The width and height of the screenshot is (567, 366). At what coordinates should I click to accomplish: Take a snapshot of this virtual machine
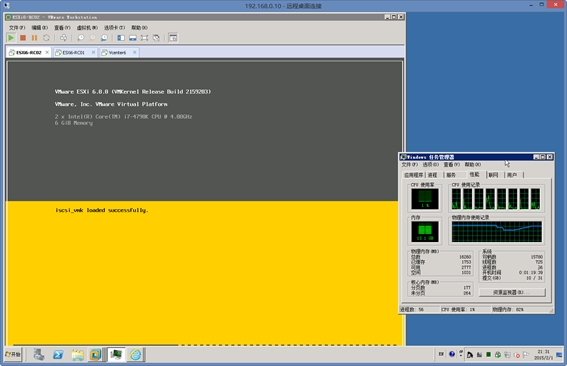pos(81,38)
